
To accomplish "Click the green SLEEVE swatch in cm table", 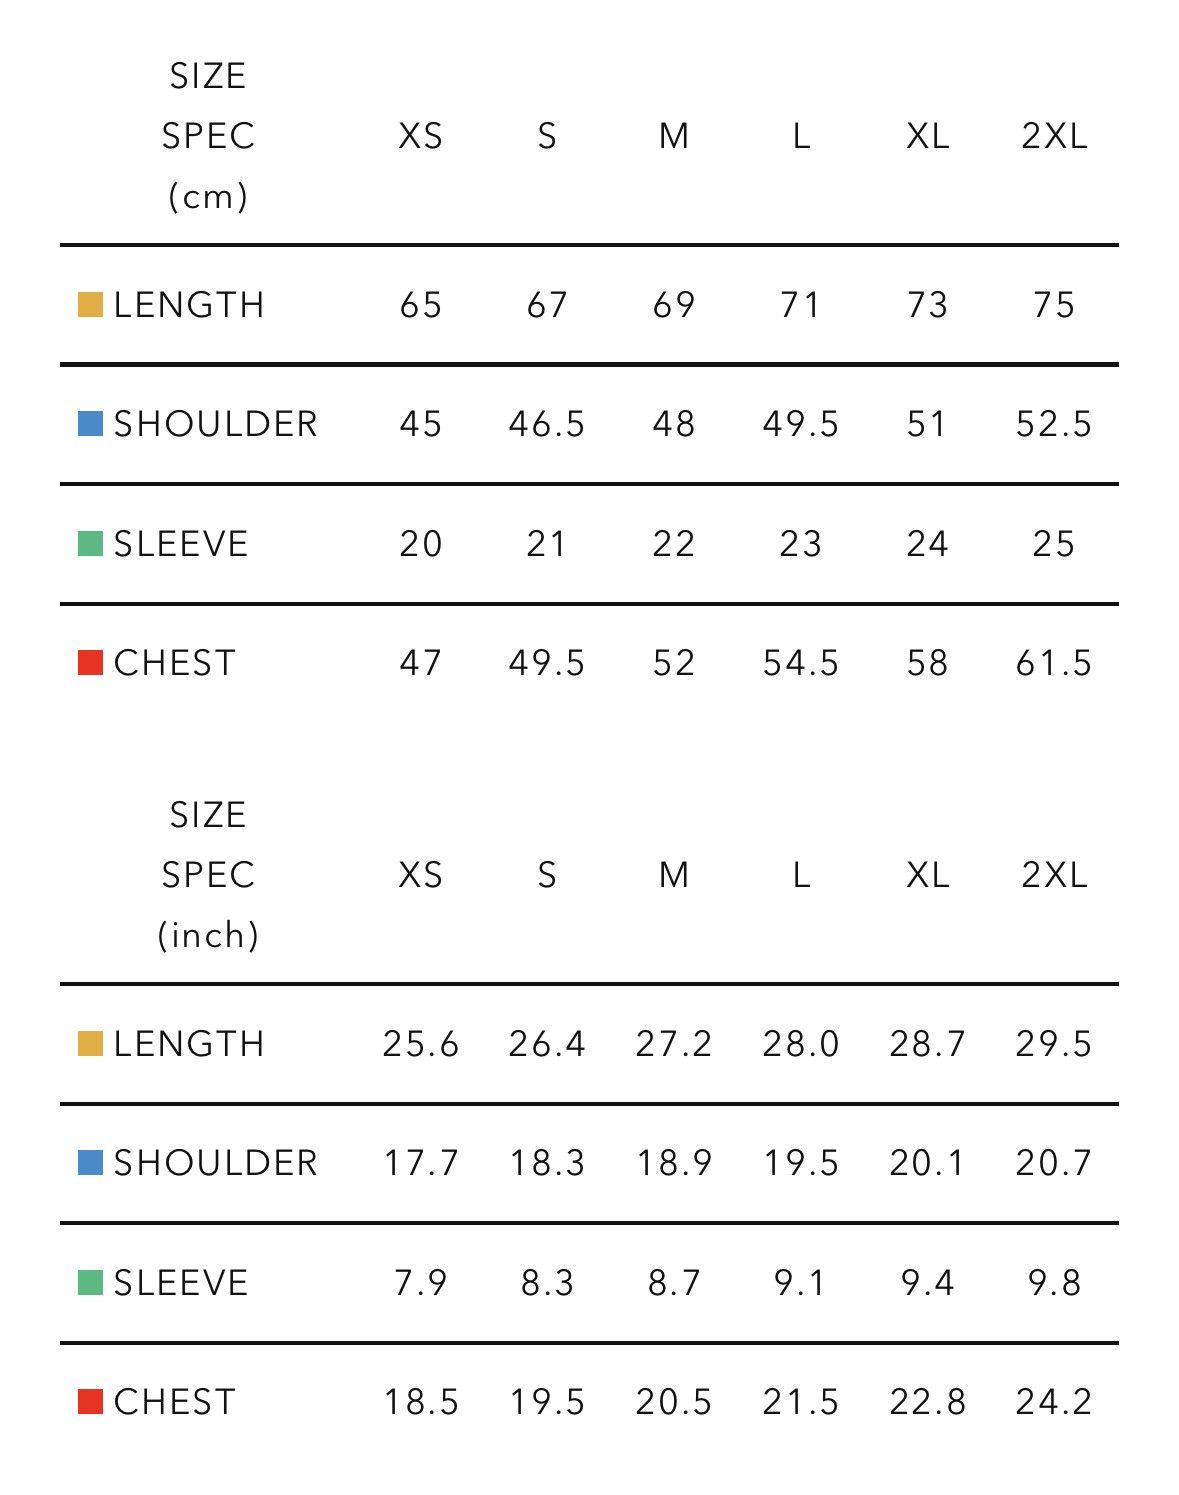I will point(91,544).
